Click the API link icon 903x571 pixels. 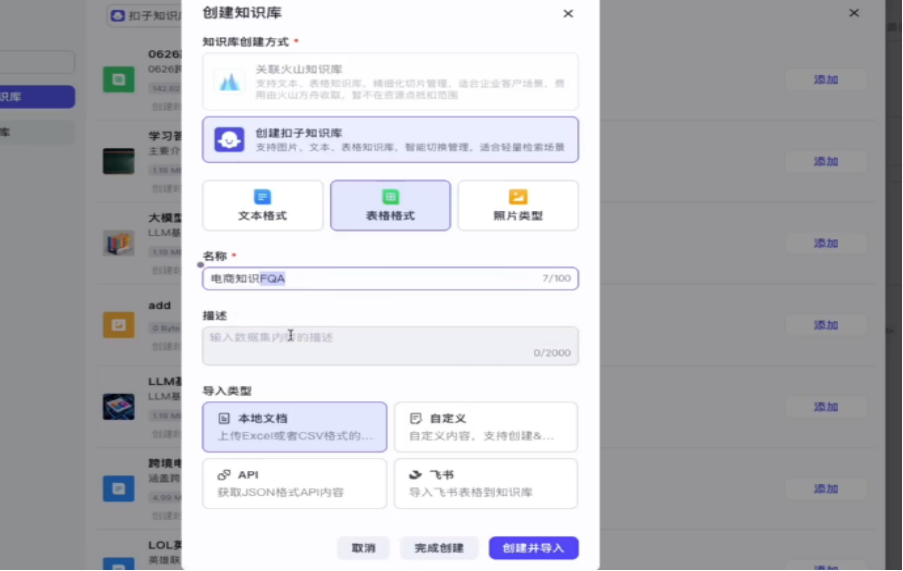[x=224, y=475]
